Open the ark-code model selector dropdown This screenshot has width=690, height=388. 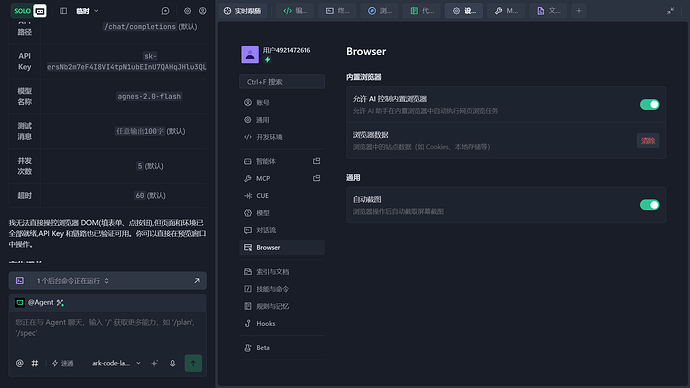point(116,363)
